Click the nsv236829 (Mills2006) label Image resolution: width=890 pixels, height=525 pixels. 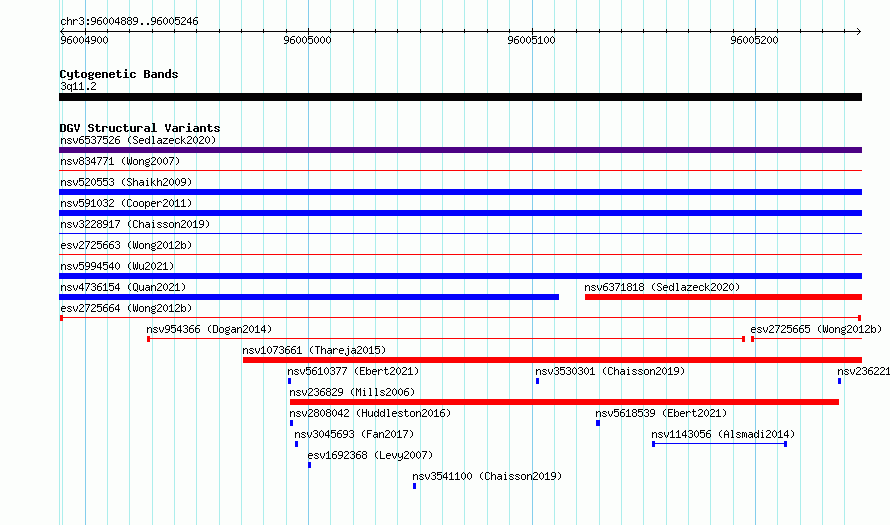coord(352,392)
